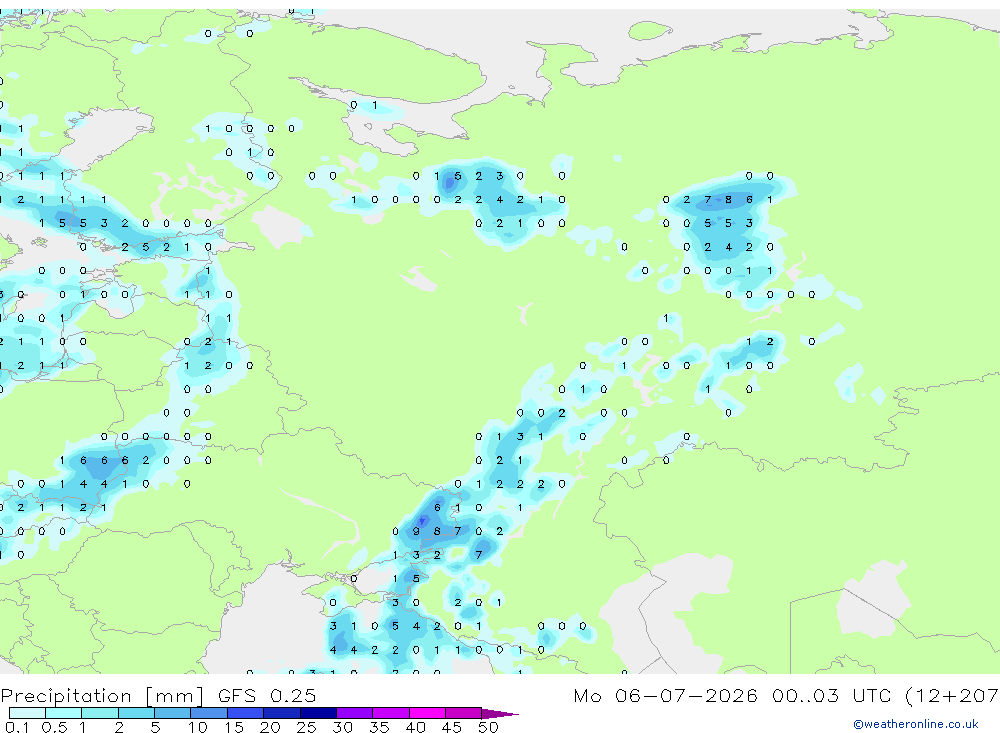Viewport: 1000px width, 733px height.
Task: Click the 'Precipitation [mm]' title text
Action: pyautogui.click(x=102, y=696)
